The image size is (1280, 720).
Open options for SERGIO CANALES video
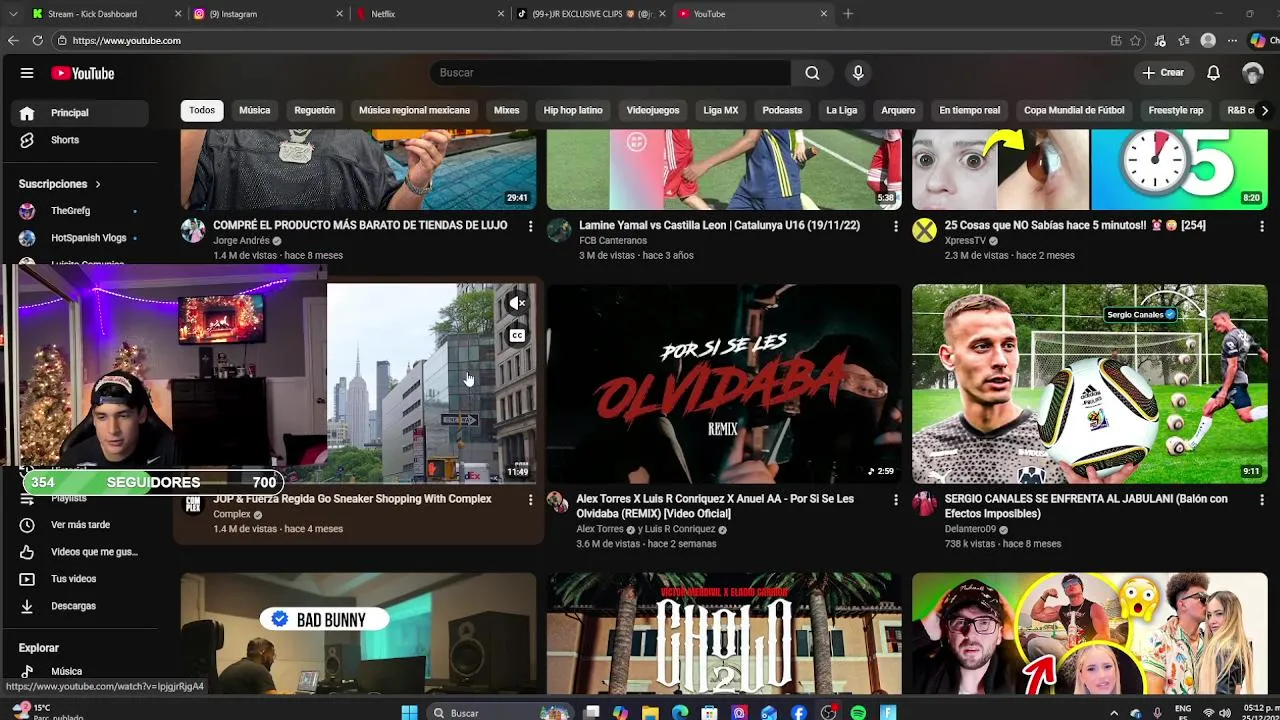tap(1261, 500)
